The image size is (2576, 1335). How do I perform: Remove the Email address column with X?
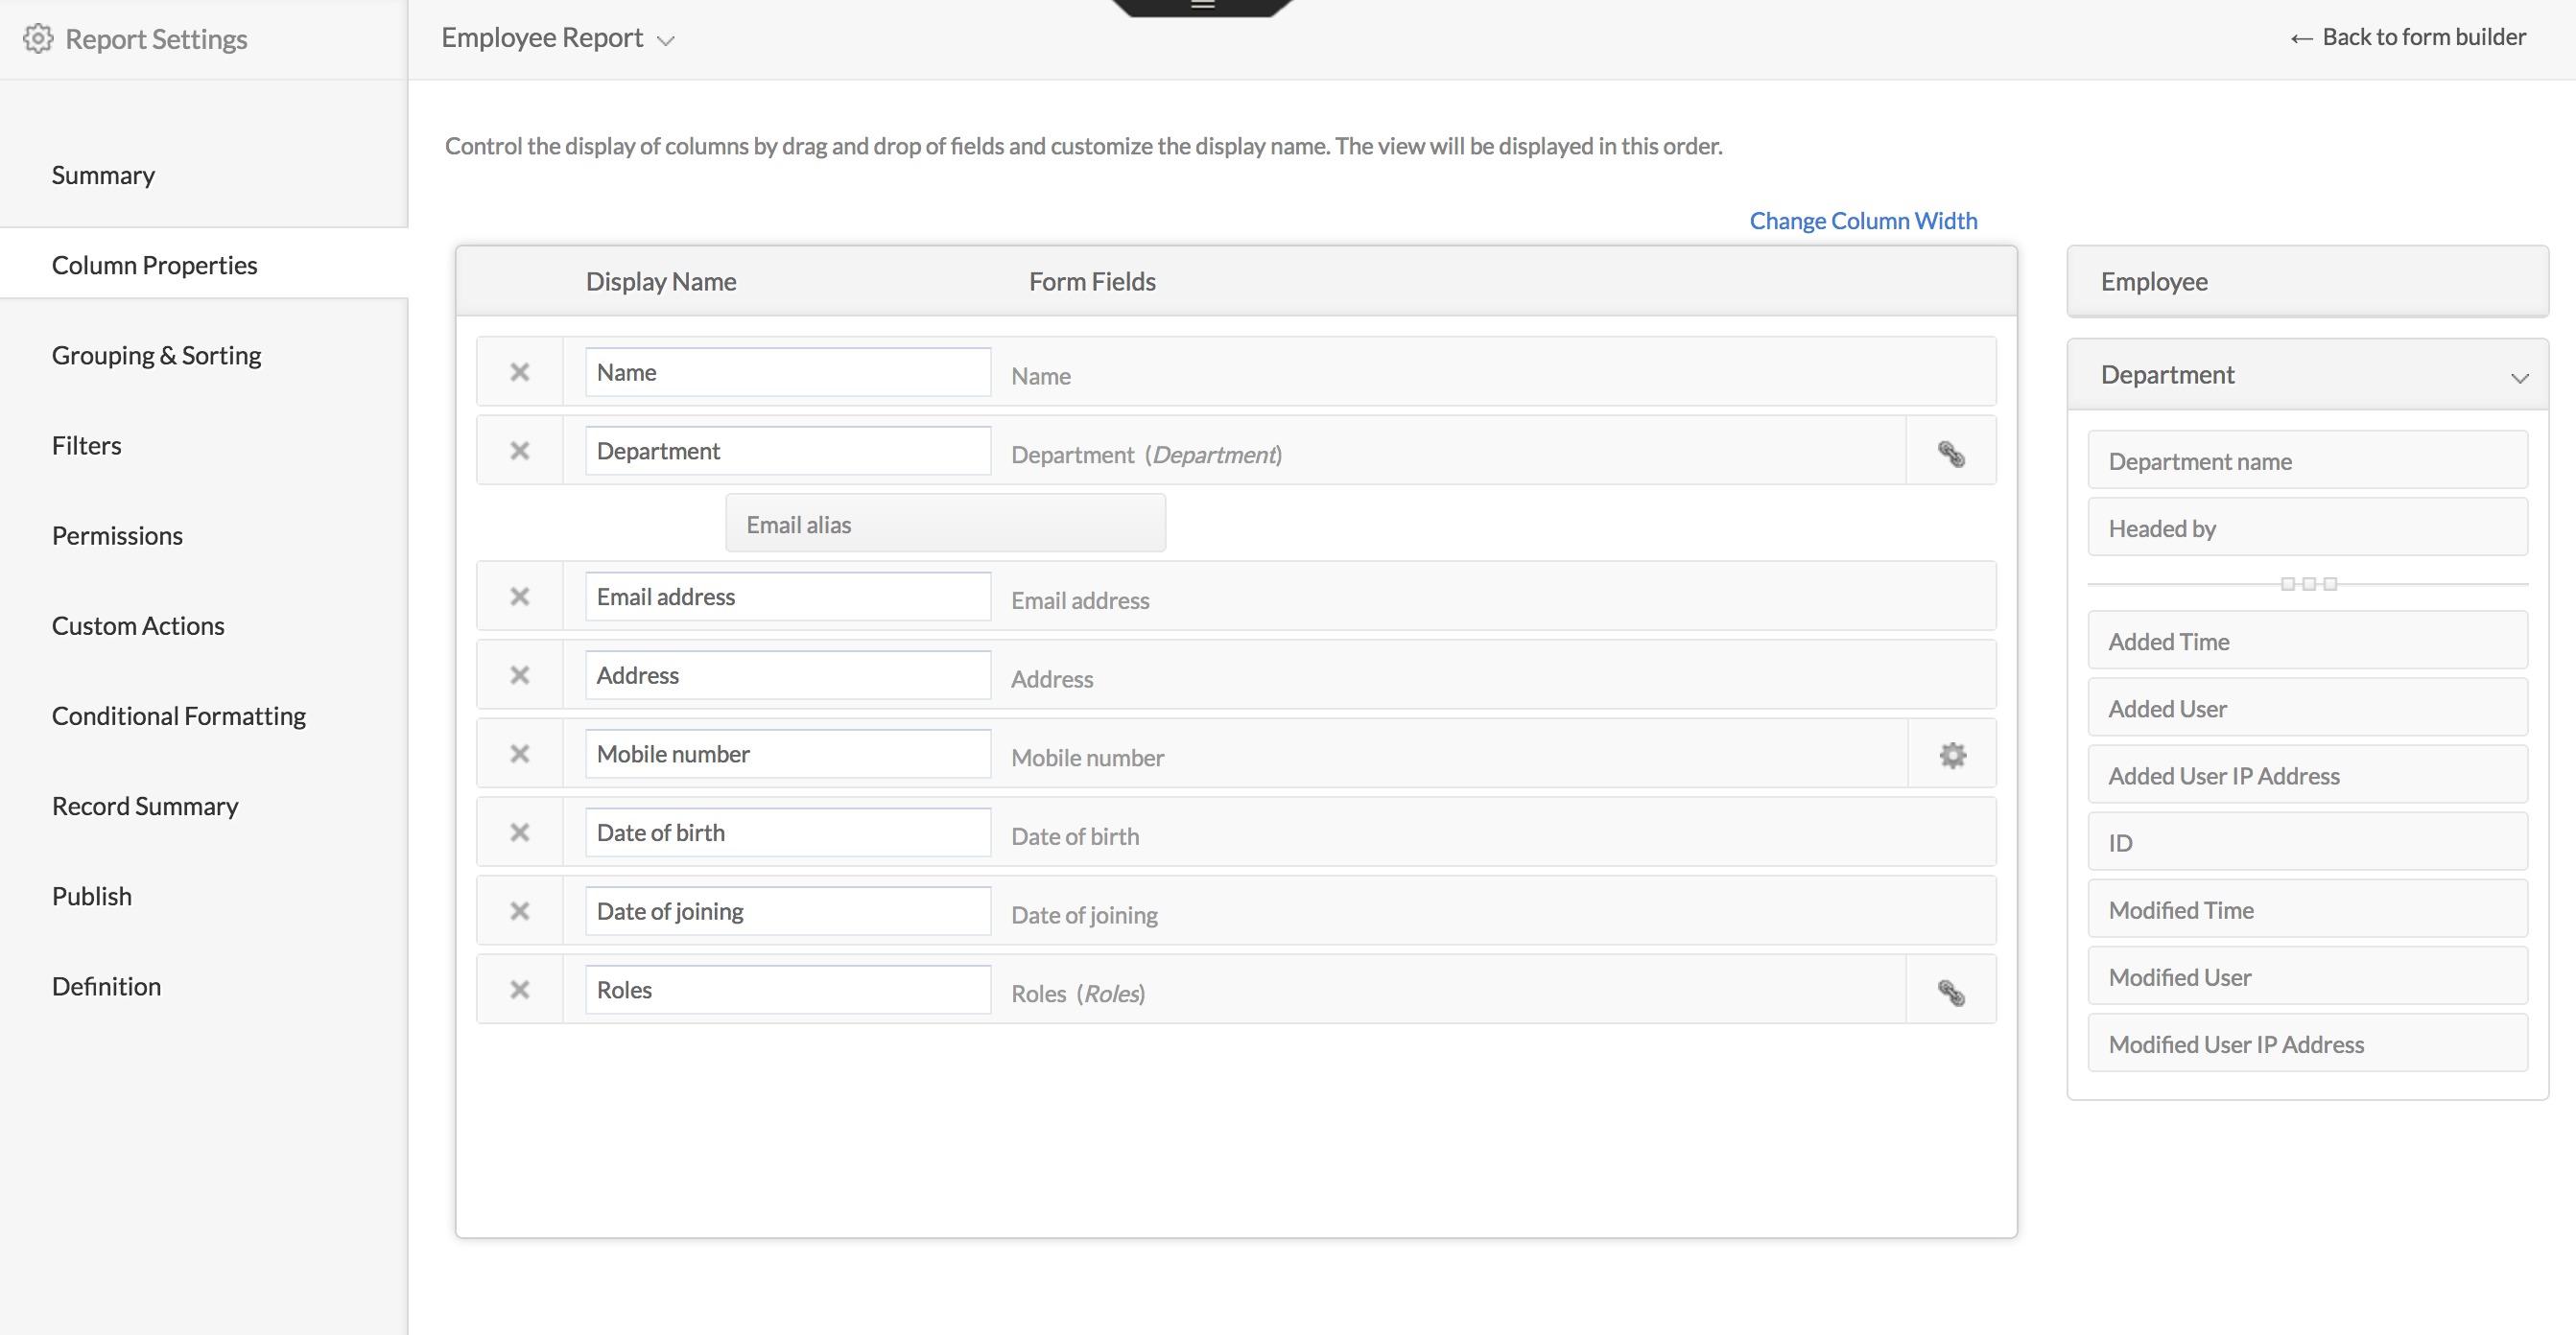click(x=519, y=597)
